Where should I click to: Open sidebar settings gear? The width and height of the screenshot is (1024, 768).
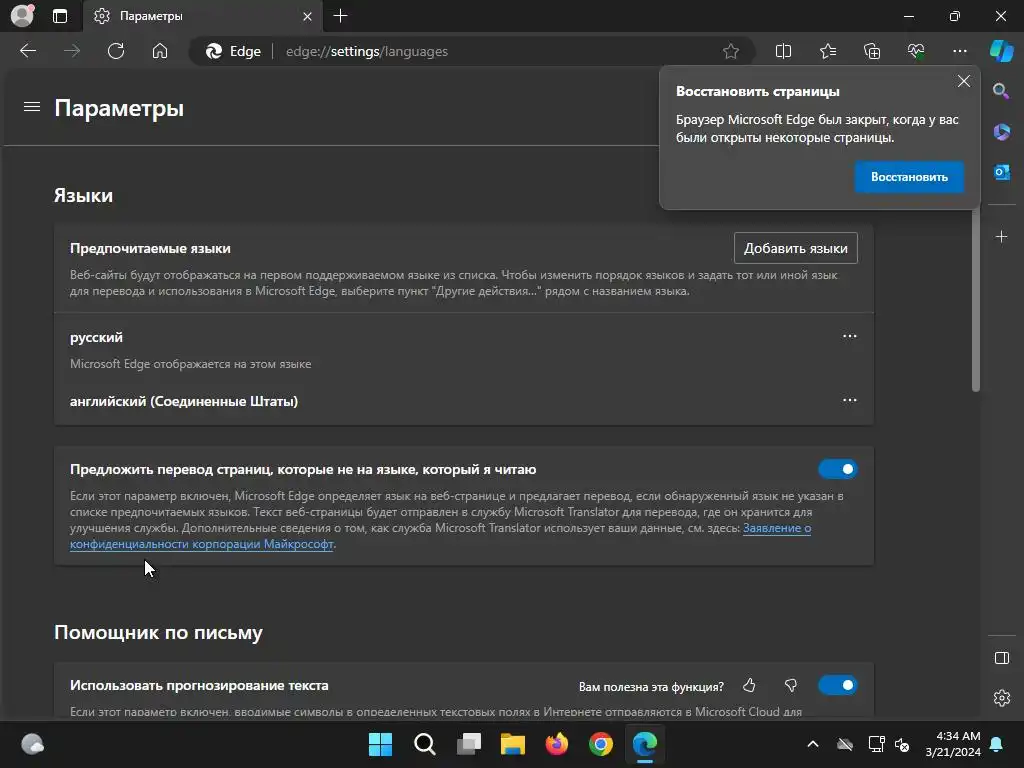tap(1001, 698)
